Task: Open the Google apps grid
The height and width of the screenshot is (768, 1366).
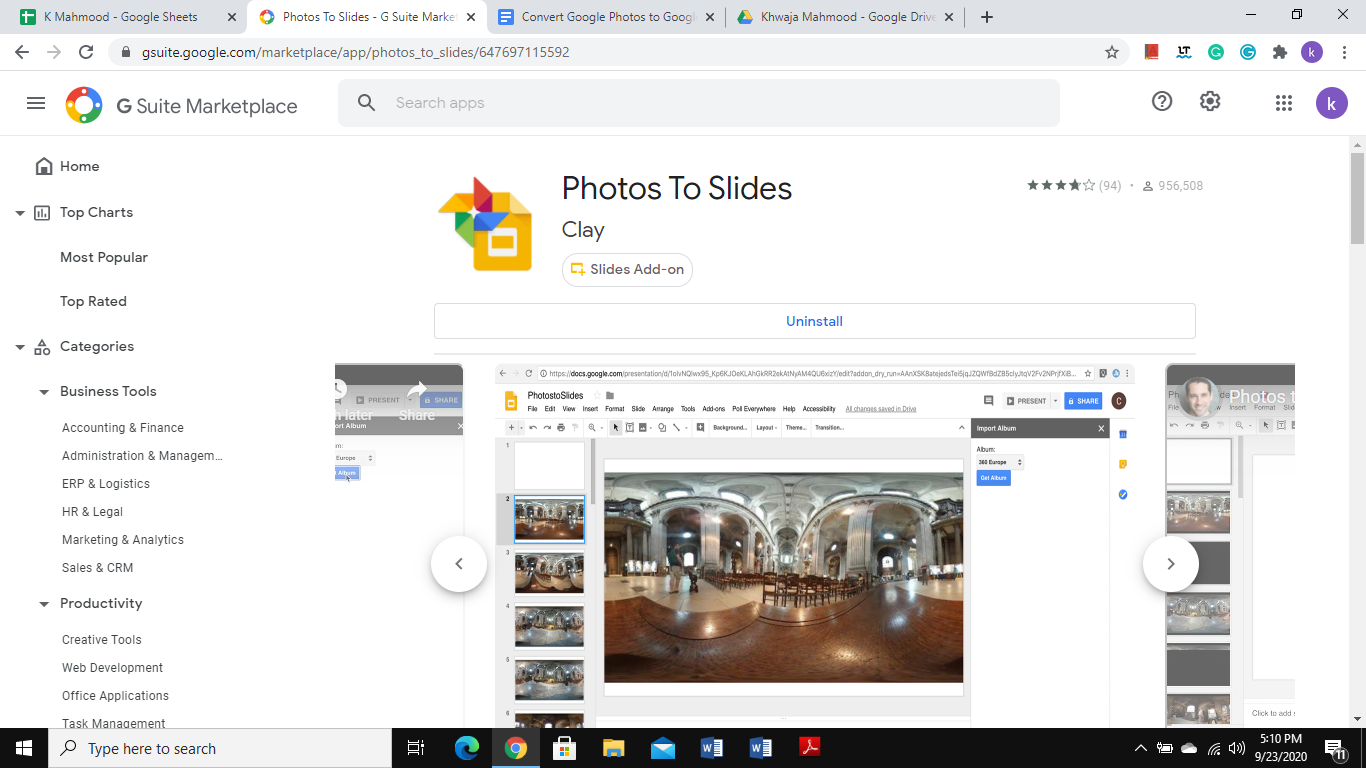Action: (x=1284, y=103)
